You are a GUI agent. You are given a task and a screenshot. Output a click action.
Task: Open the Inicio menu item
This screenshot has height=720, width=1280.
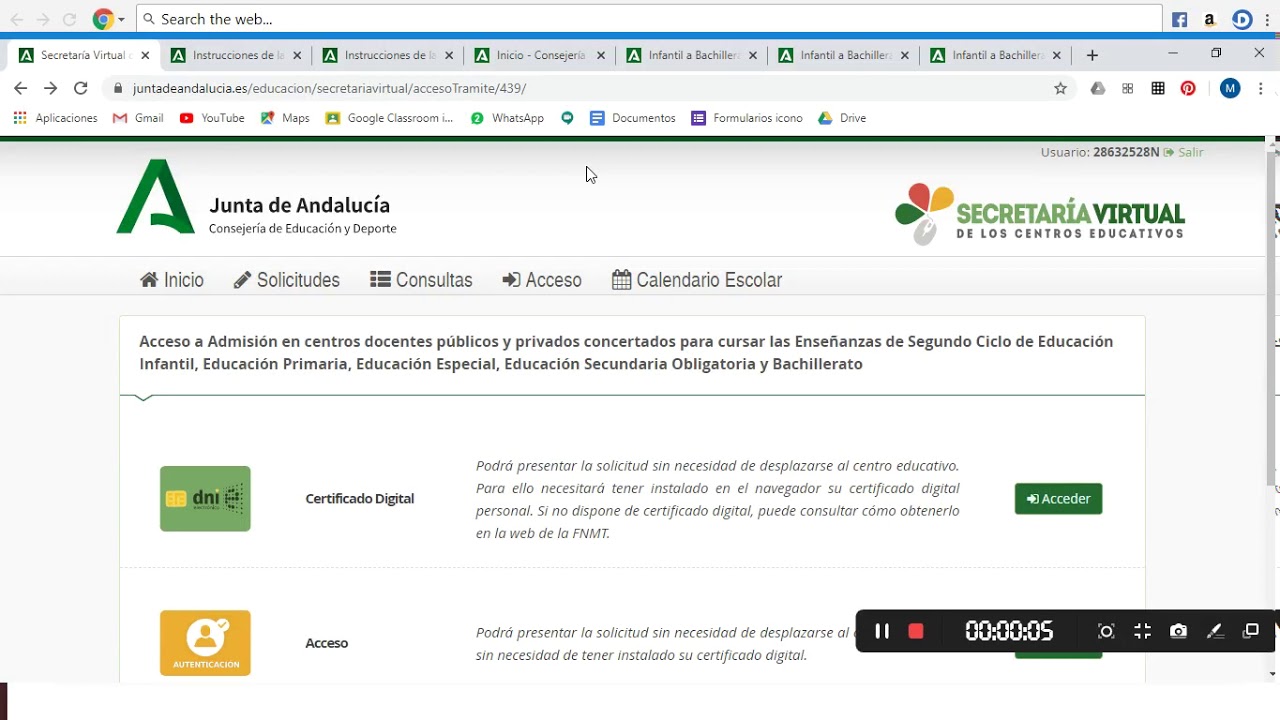pos(172,280)
